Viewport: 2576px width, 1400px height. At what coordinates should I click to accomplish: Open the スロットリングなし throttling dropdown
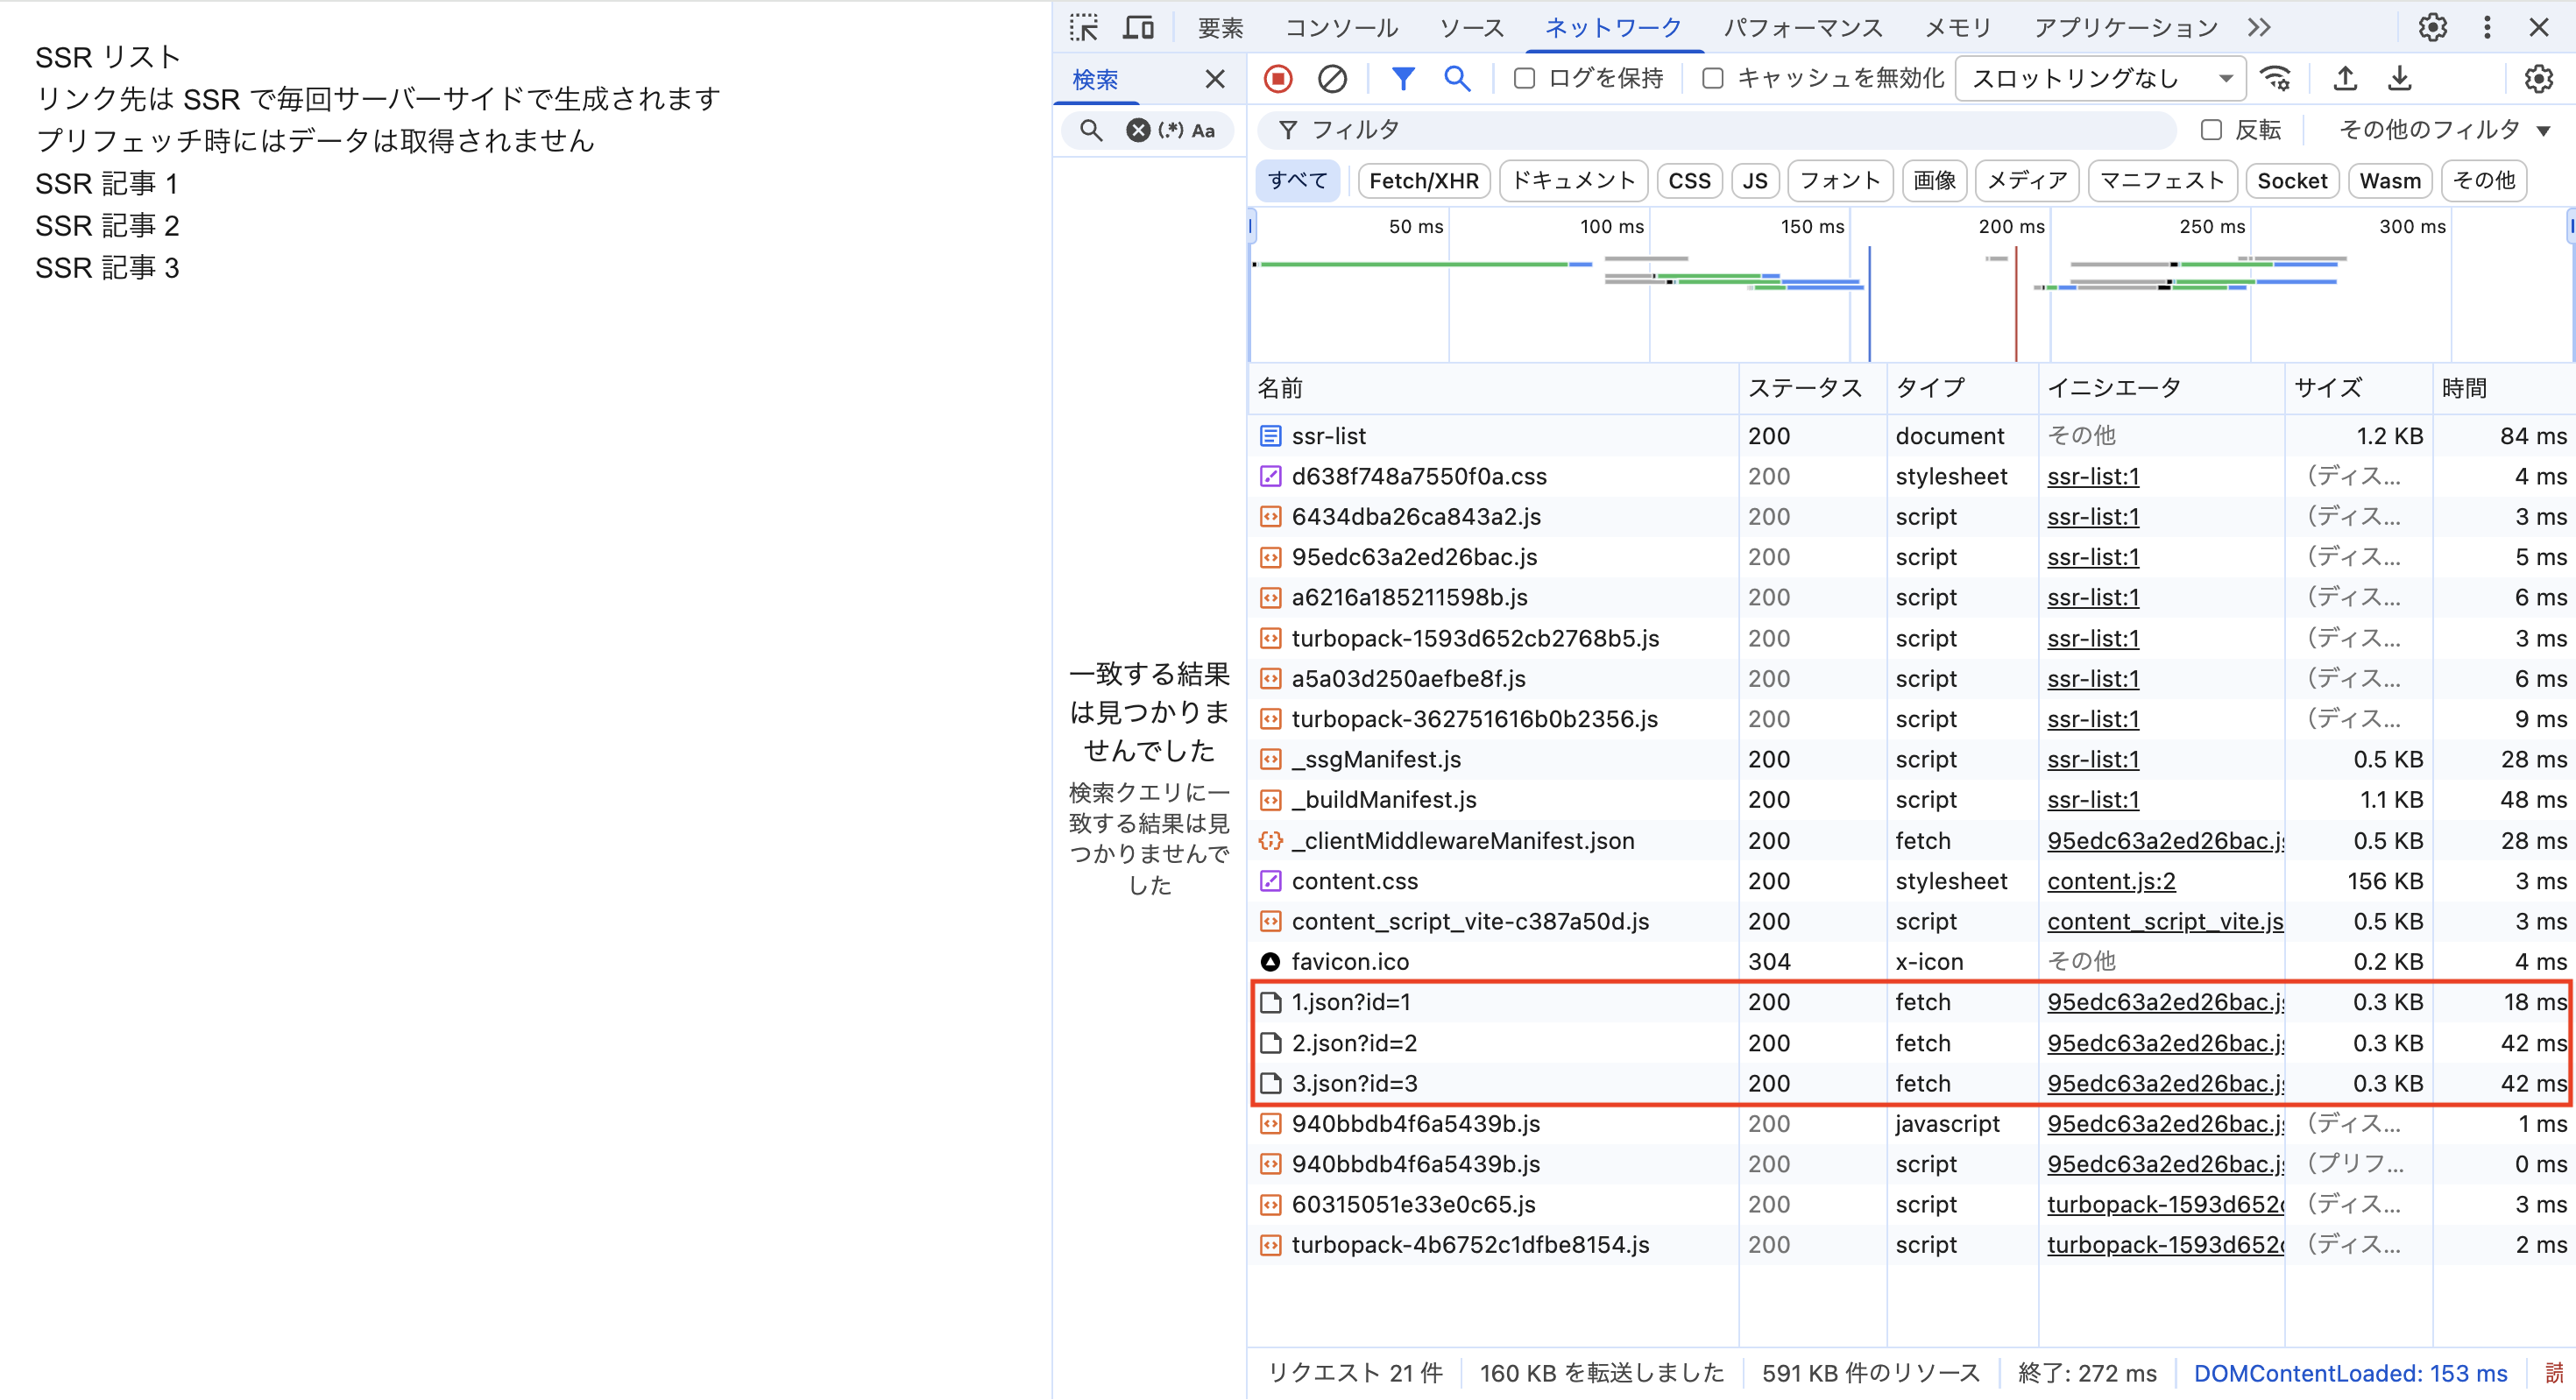tap(2100, 79)
